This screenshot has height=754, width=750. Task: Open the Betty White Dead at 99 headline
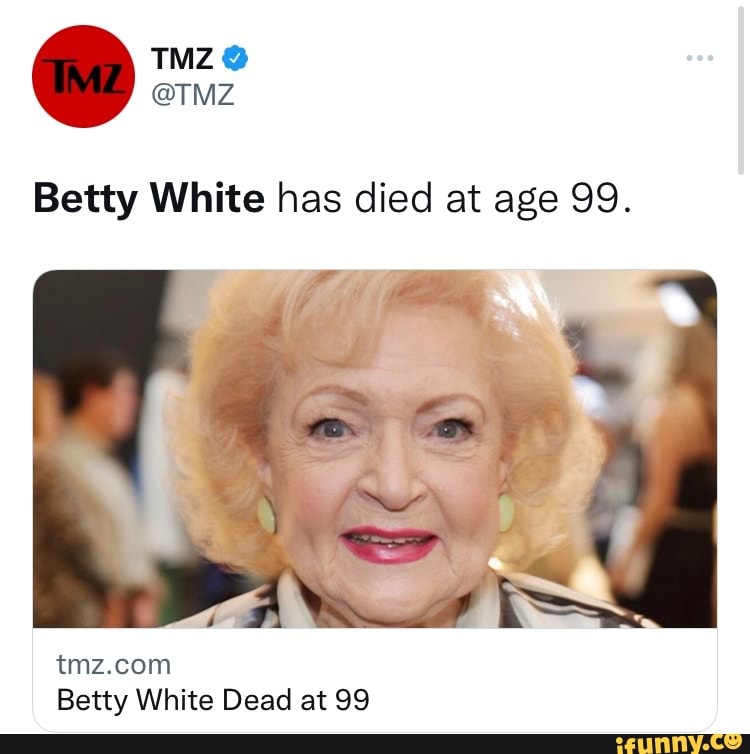point(213,700)
